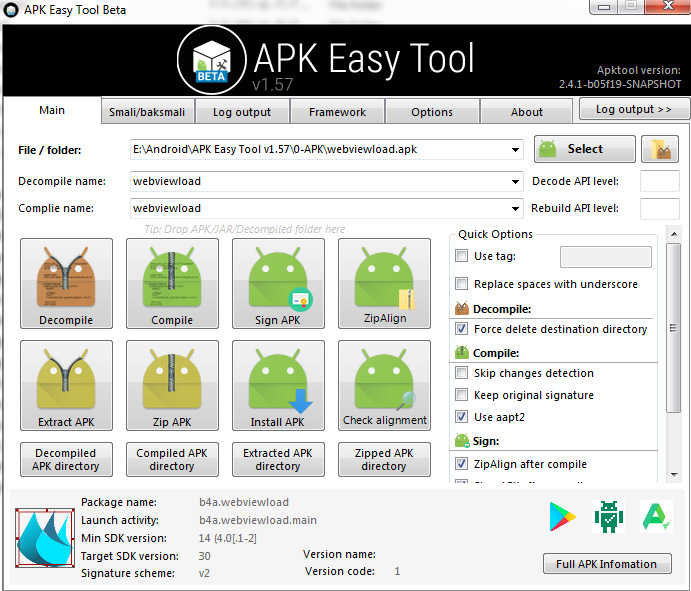Click the Quick Options scrollbar thumb
The width and height of the screenshot is (691, 591).
click(x=673, y=328)
